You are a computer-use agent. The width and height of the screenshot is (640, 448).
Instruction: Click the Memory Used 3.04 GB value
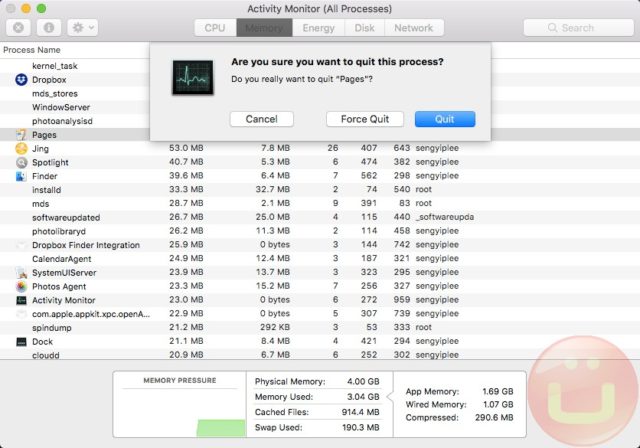(x=363, y=397)
